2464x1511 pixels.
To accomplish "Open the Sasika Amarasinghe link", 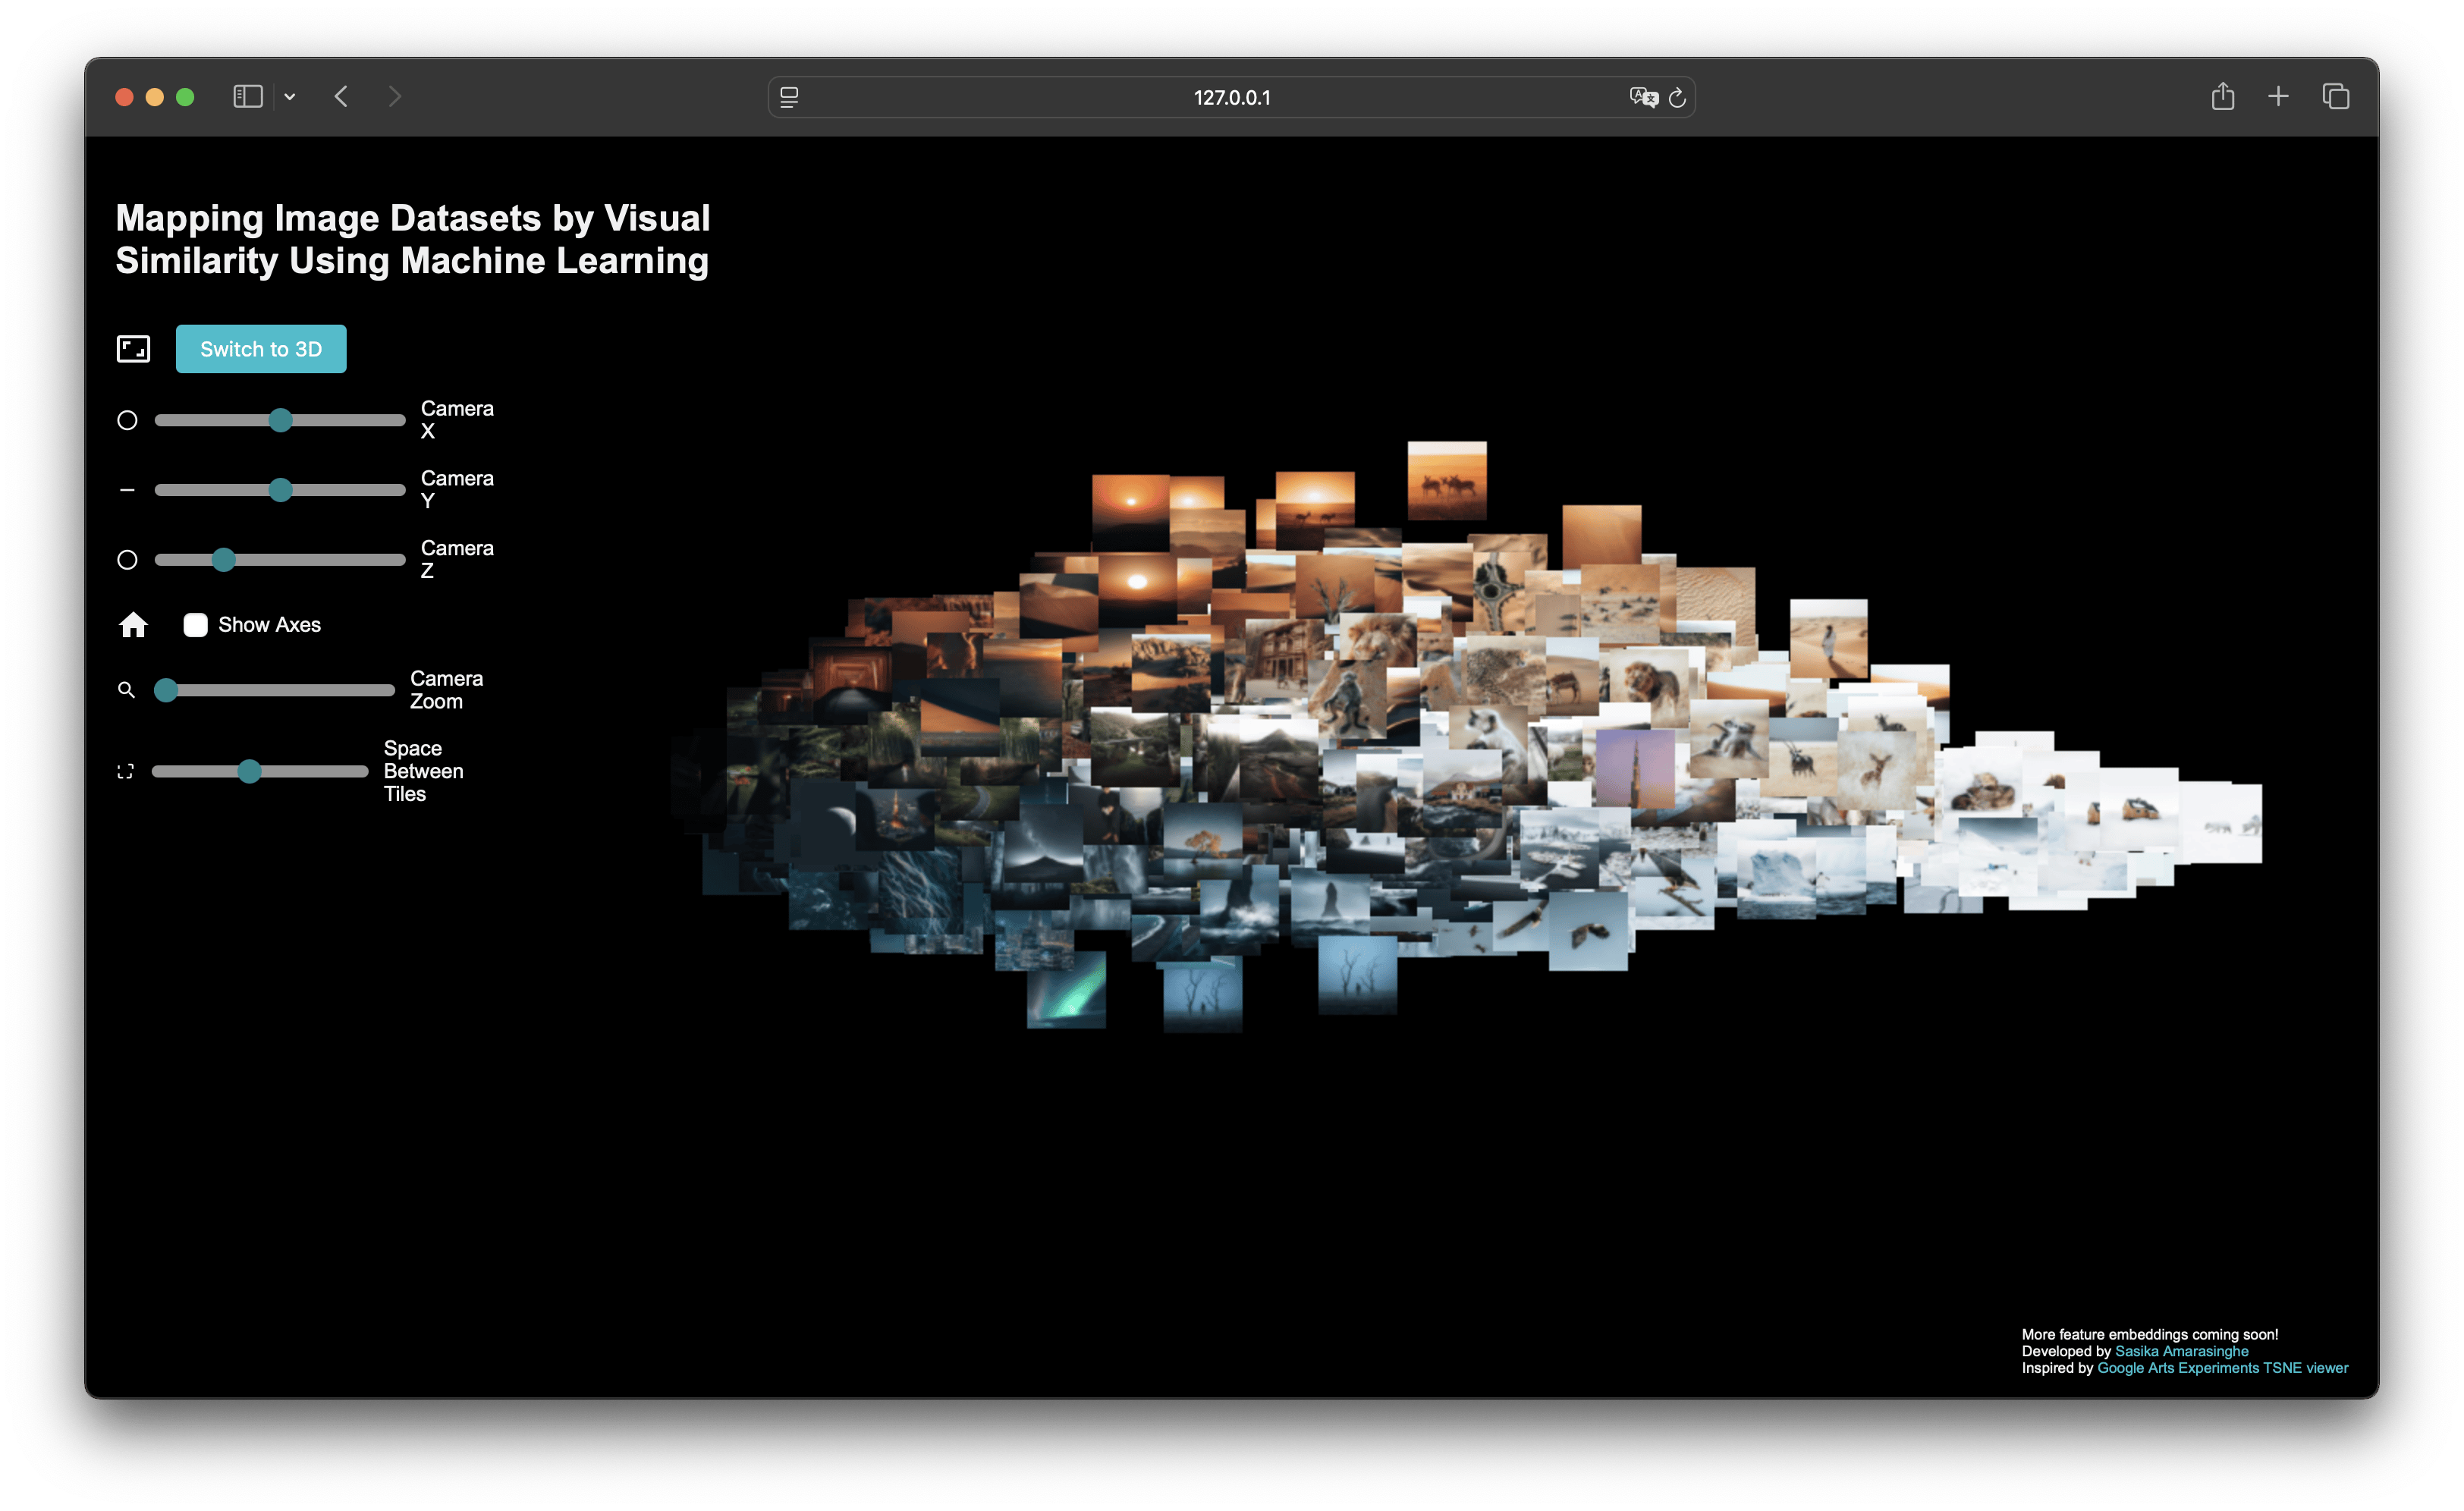I will click(2181, 1351).
